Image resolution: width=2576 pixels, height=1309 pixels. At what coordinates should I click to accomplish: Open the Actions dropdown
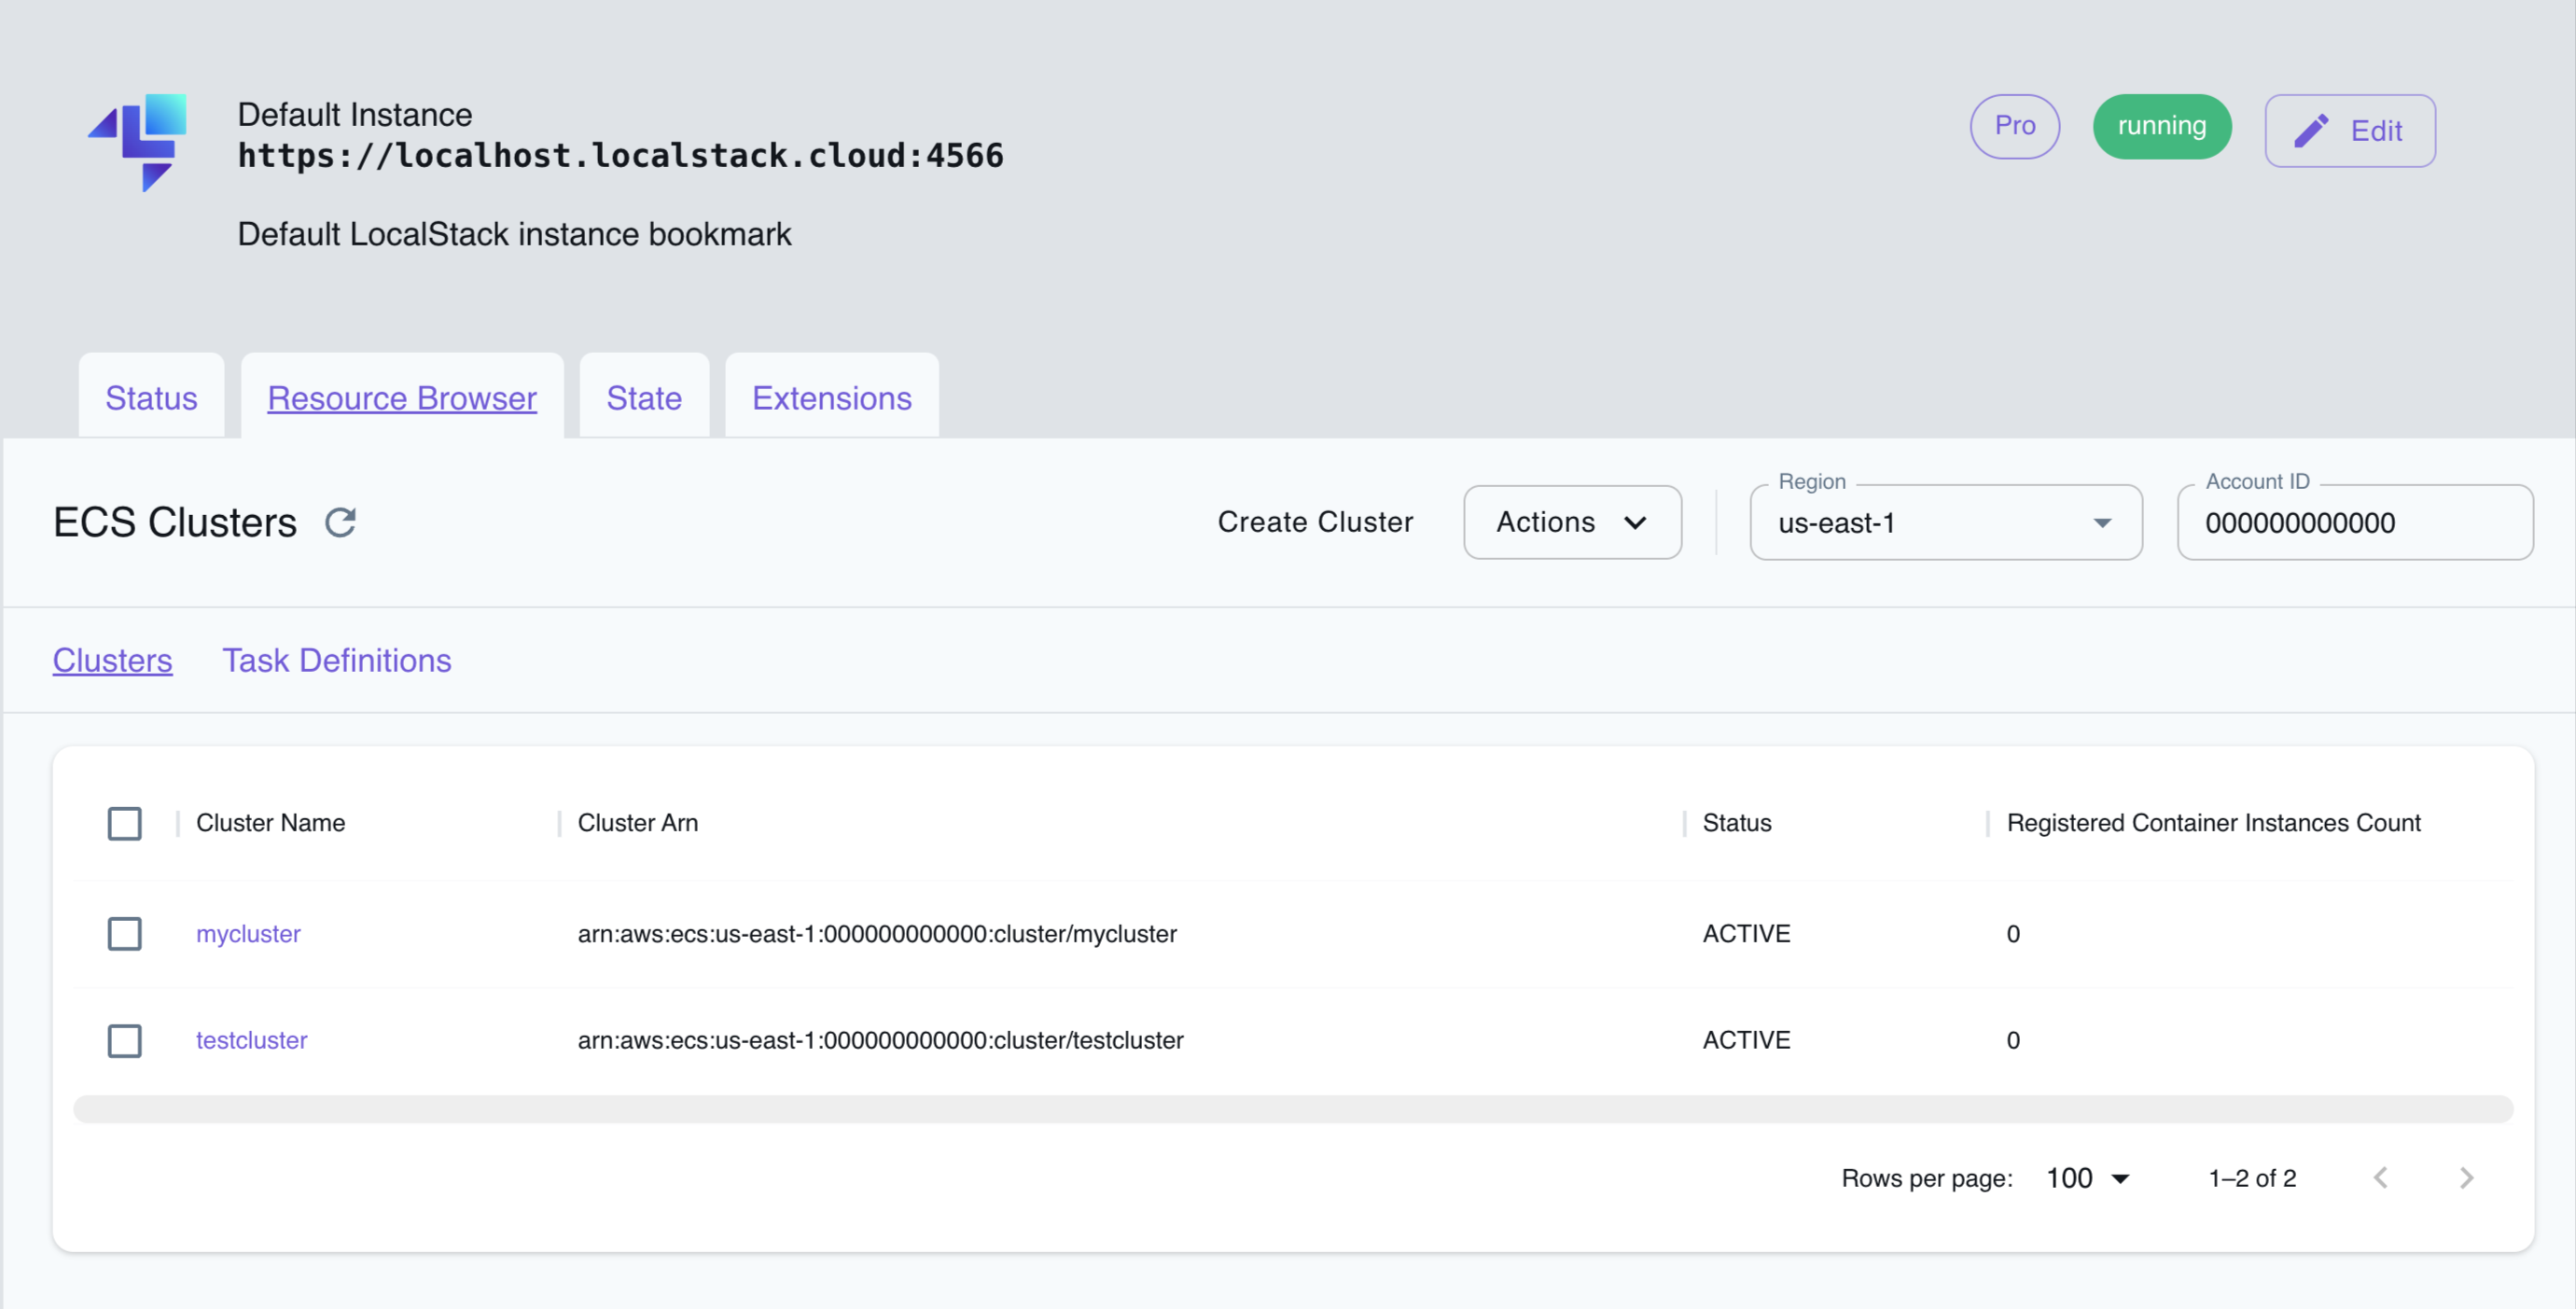[1571, 522]
